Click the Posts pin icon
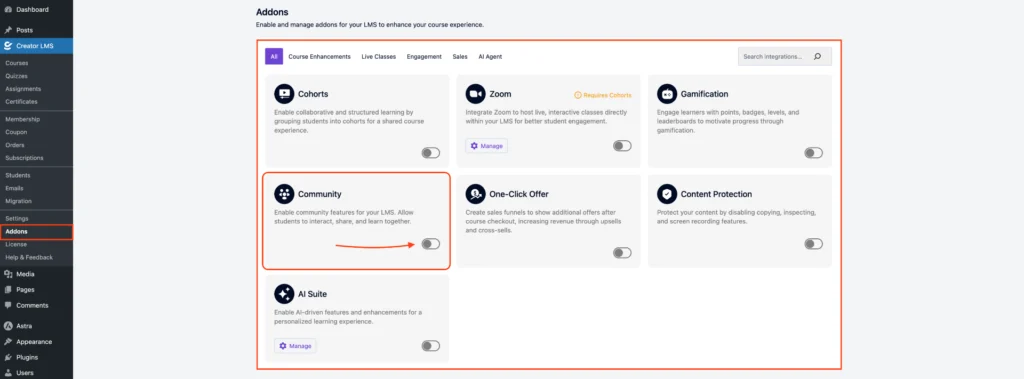The image size is (1024, 379). pyautogui.click(x=8, y=30)
